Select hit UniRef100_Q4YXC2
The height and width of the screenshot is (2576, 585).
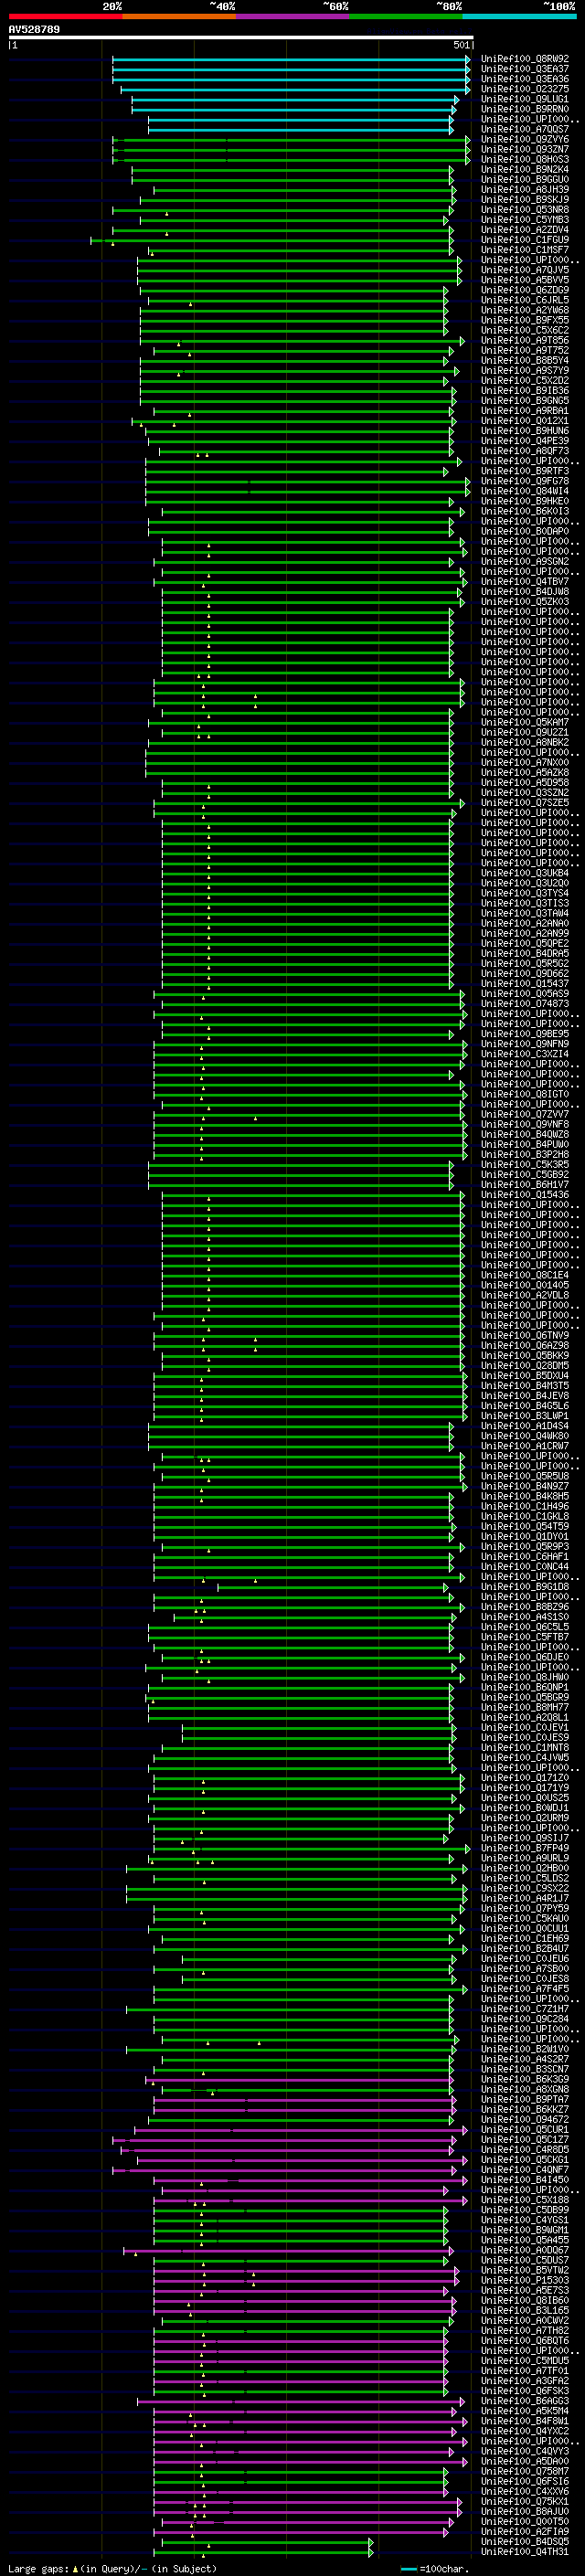pyautogui.click(x=525, y=2431)
